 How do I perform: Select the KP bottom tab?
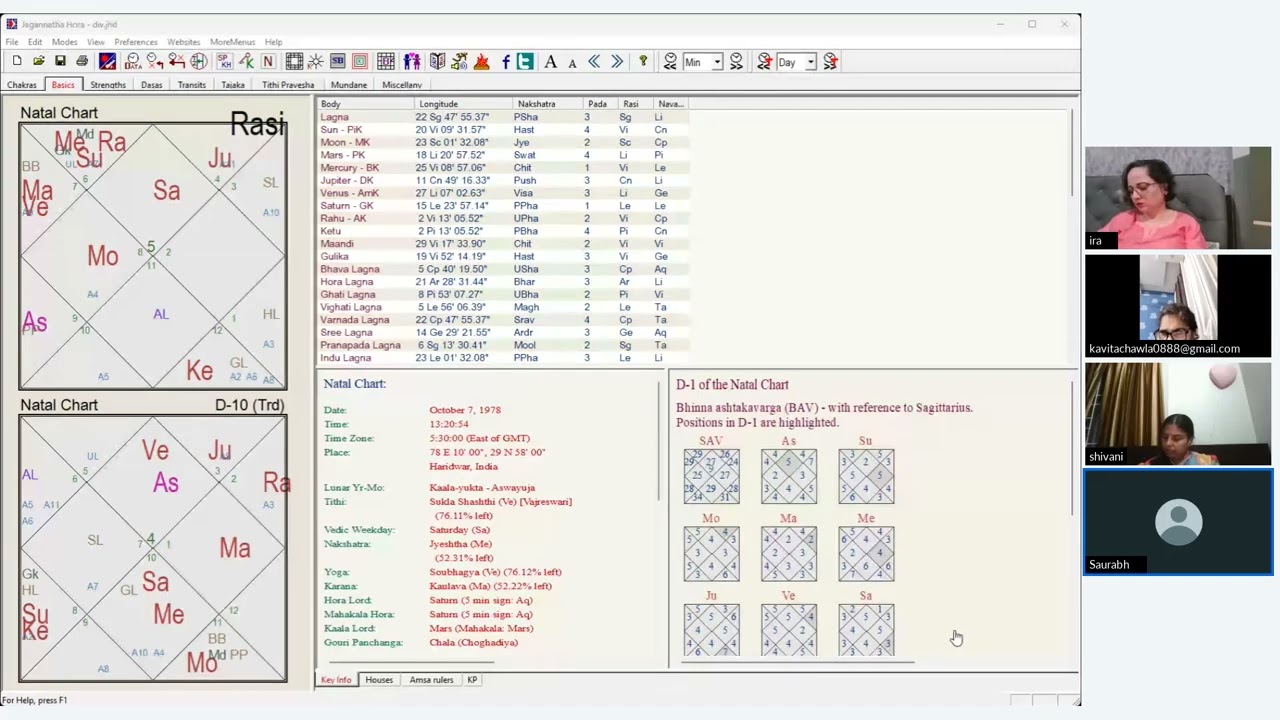472,680
